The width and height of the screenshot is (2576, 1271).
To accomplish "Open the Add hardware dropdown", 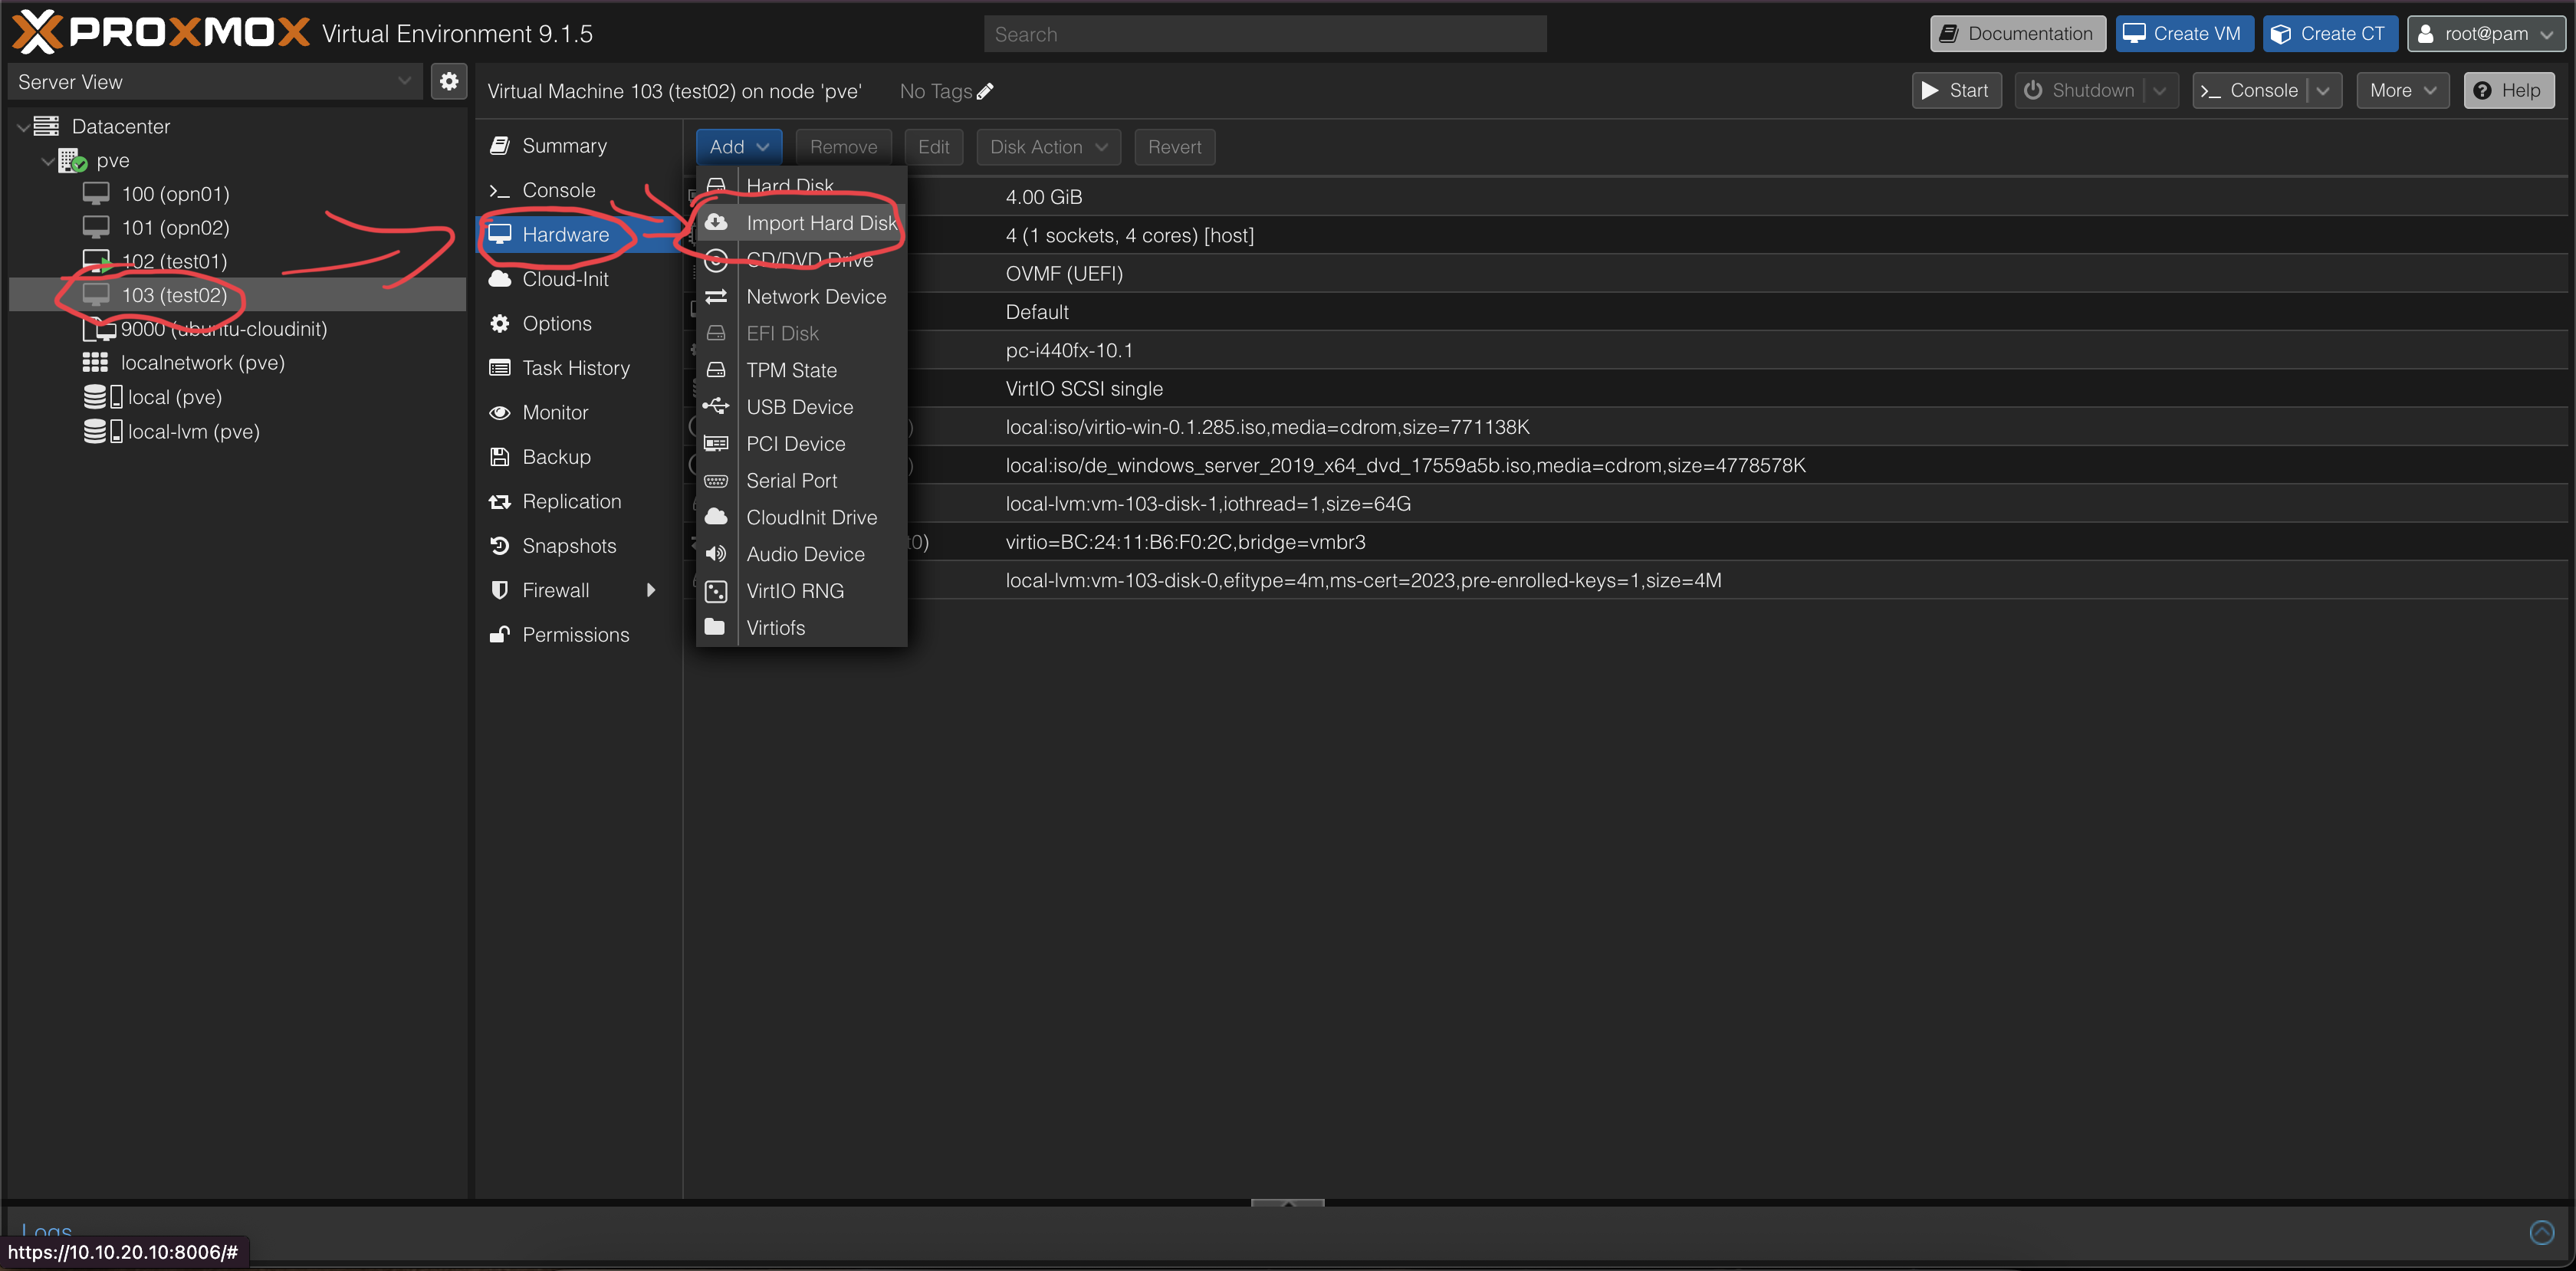I will (x=739, y=147).
